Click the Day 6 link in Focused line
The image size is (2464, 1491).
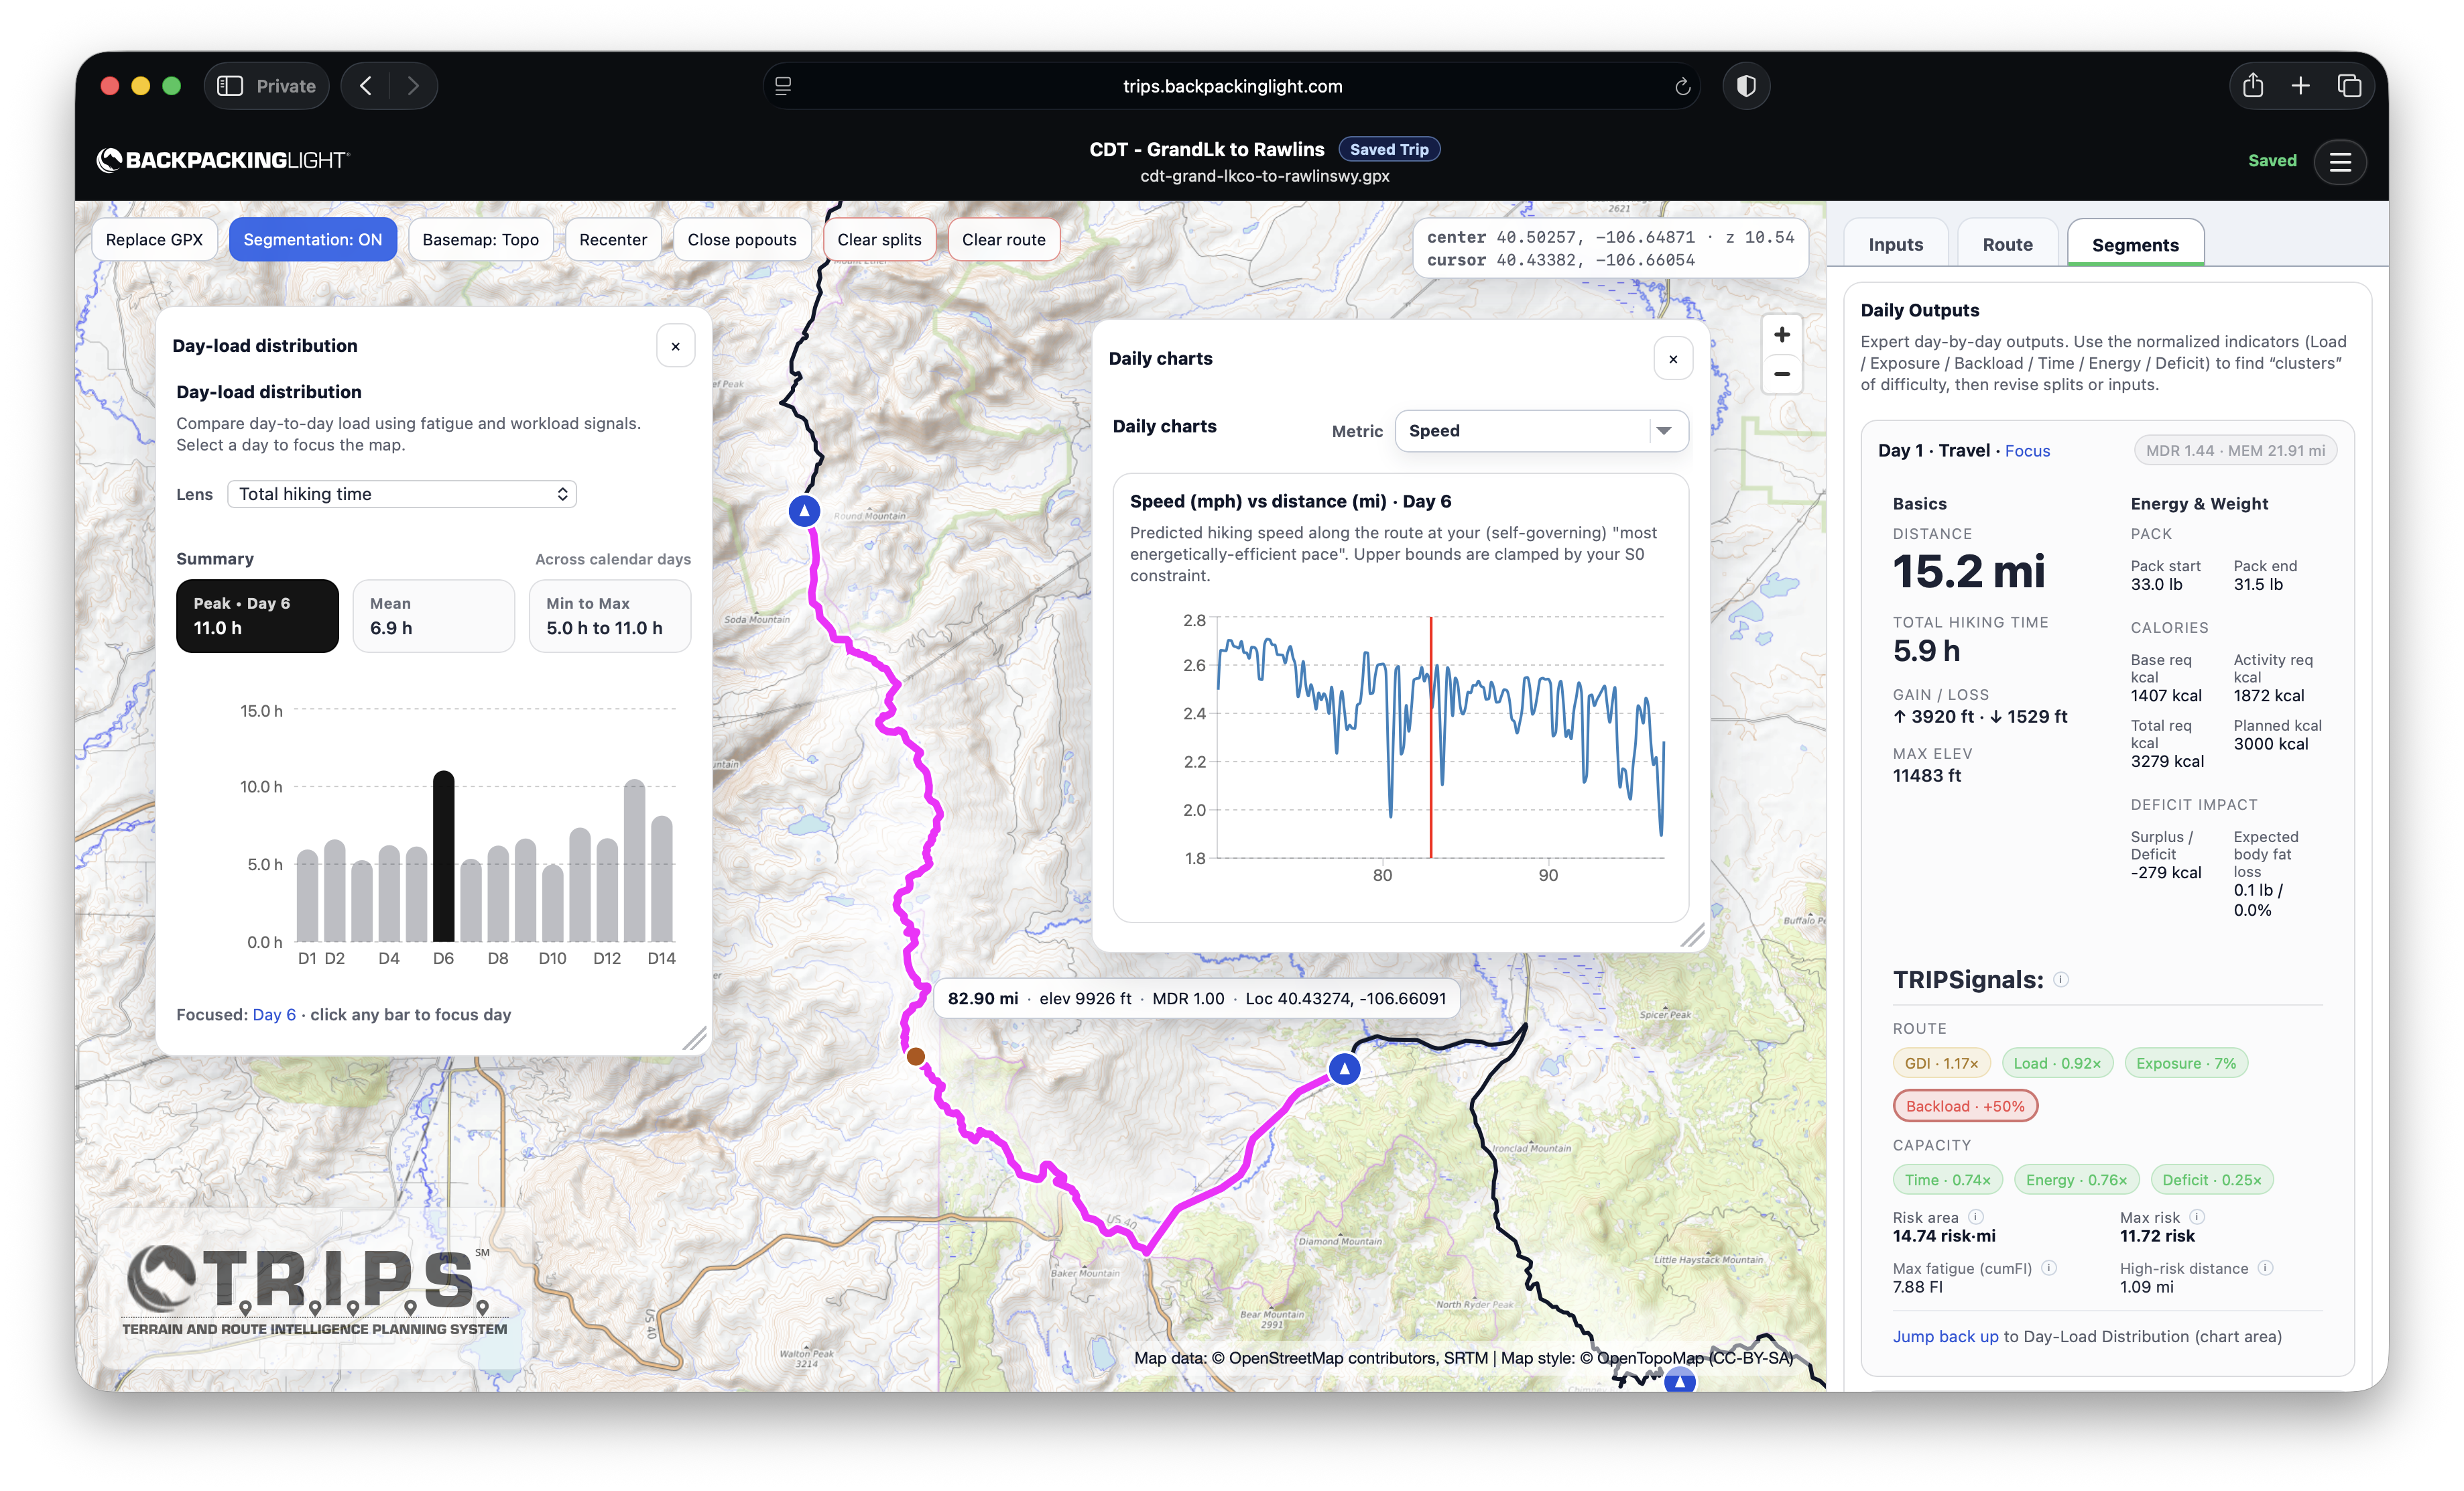pos(274,1014)
